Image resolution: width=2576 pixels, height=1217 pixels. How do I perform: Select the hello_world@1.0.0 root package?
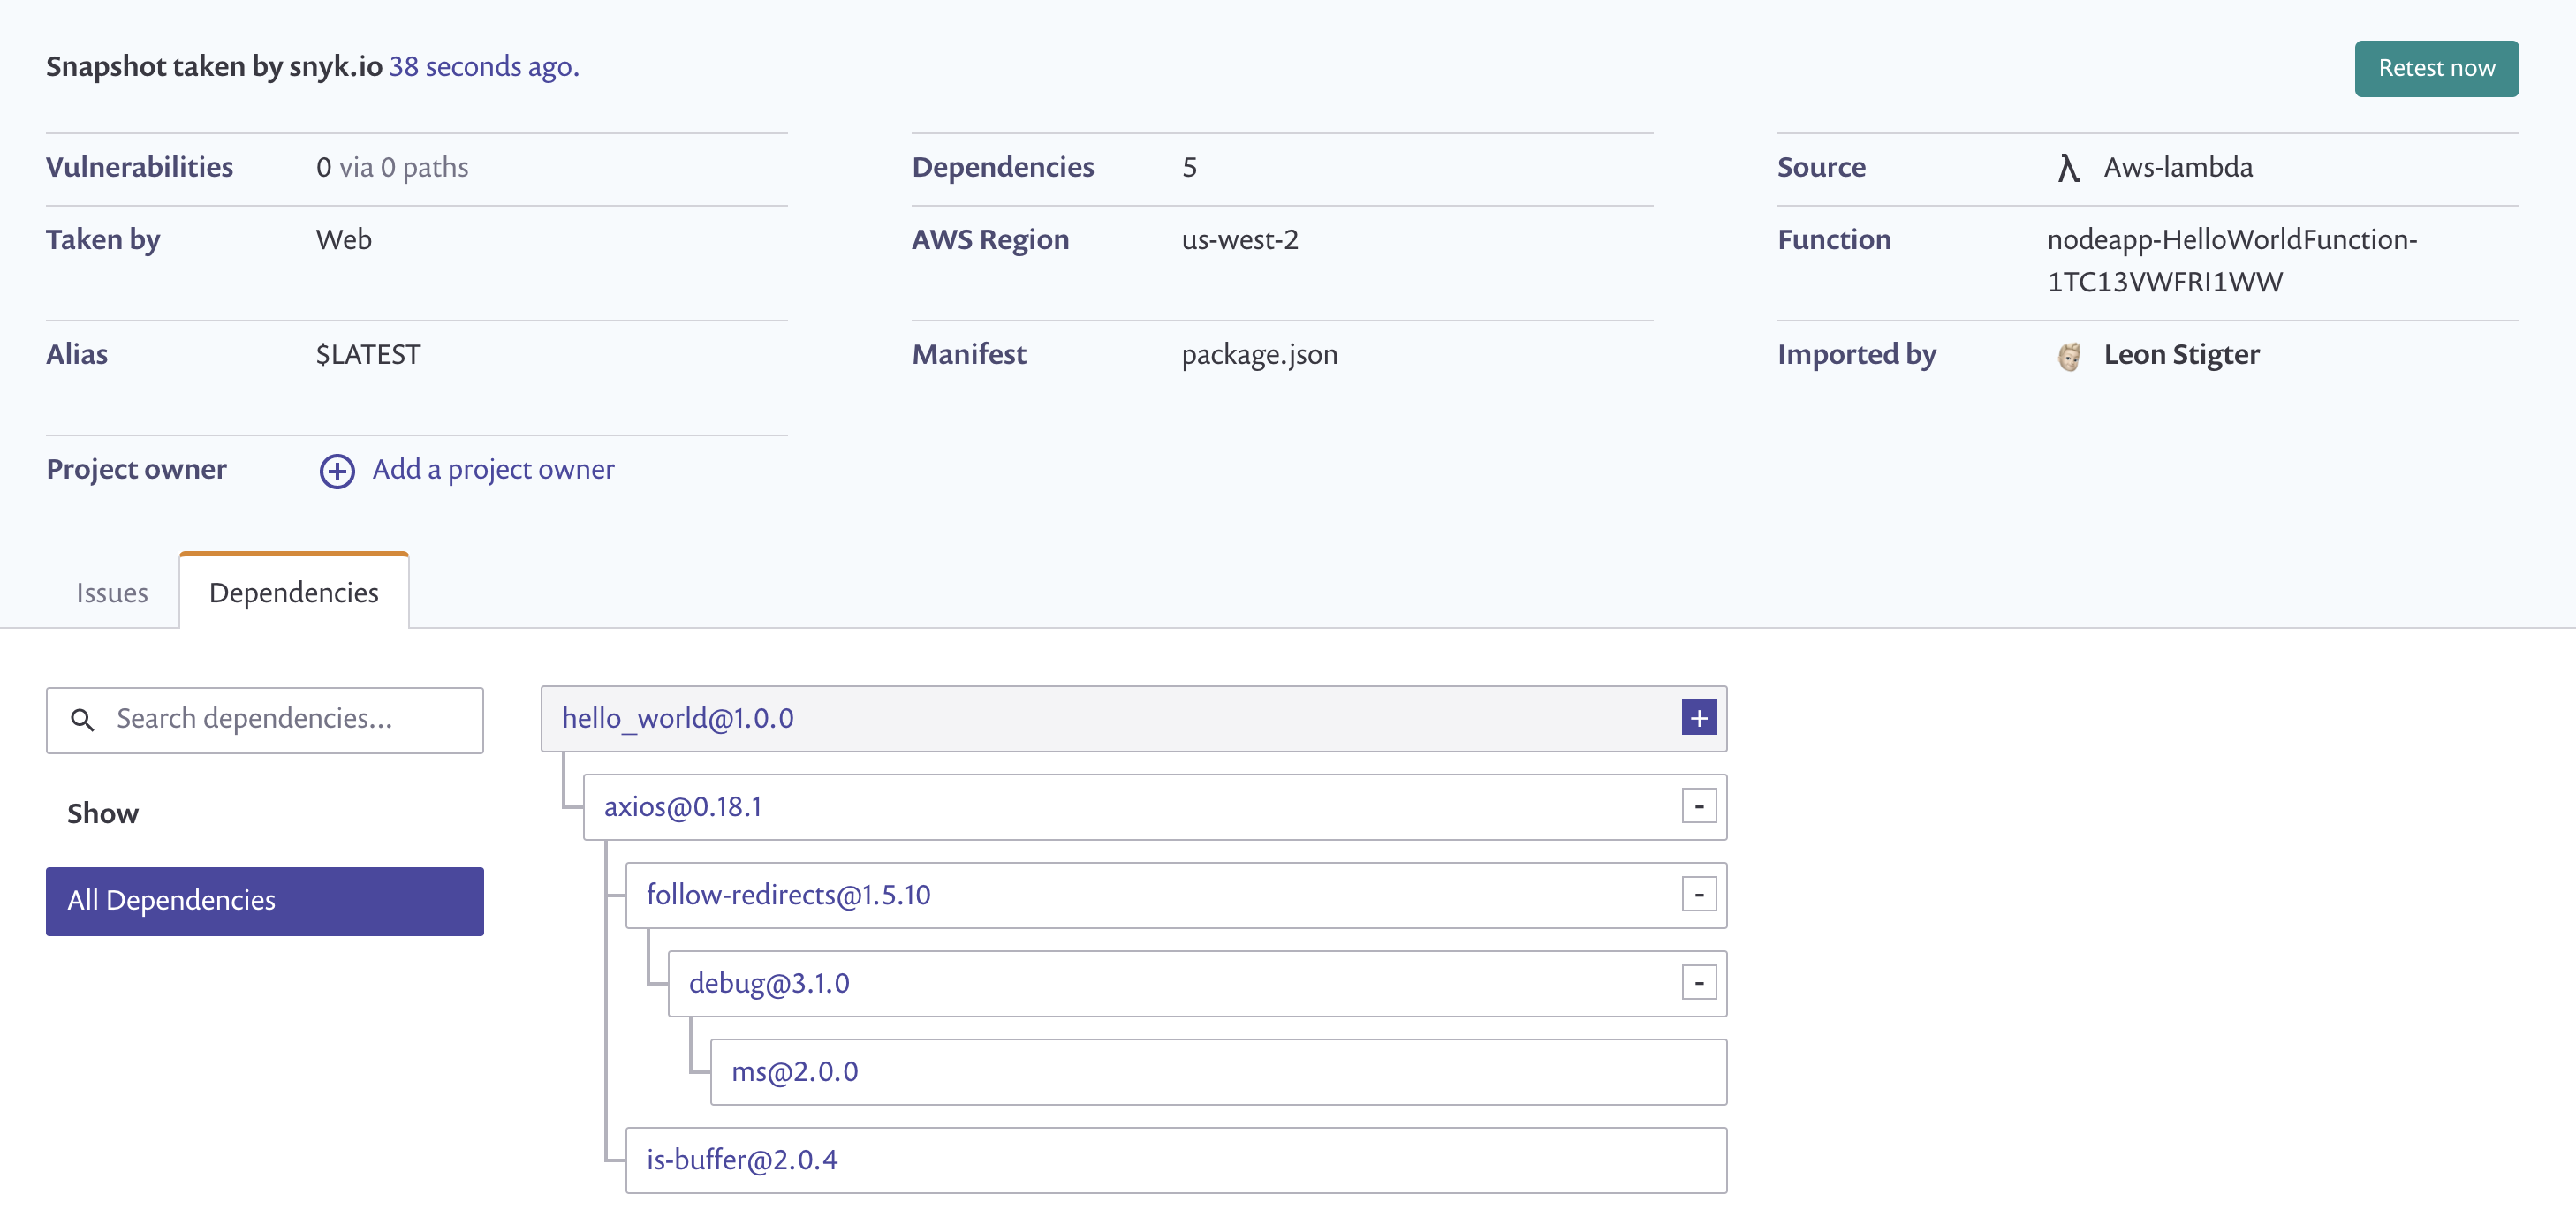(676, 717)
